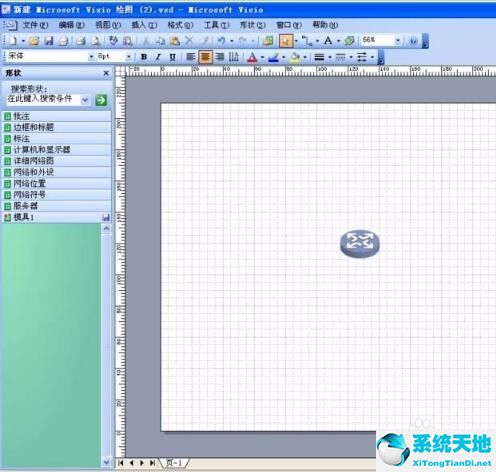Click the Copy icon in toolbar

161,41
